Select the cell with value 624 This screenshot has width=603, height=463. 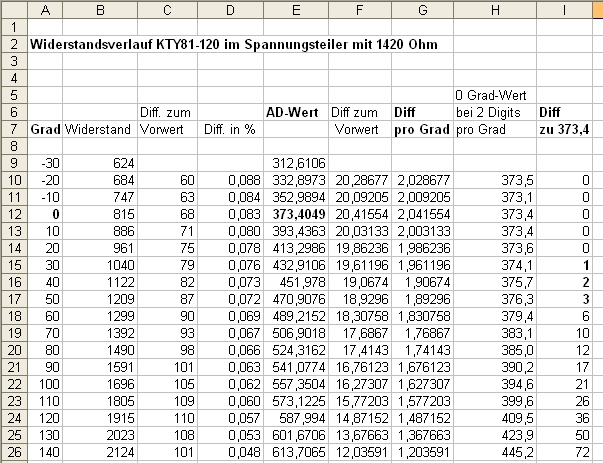pyautogui.click(x=100, y=163)
